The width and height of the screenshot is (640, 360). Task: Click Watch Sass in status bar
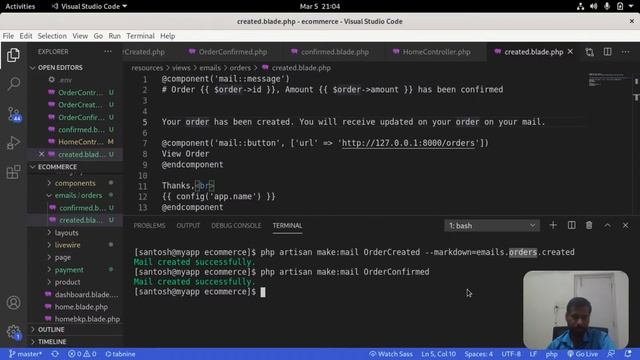point(391,354)
